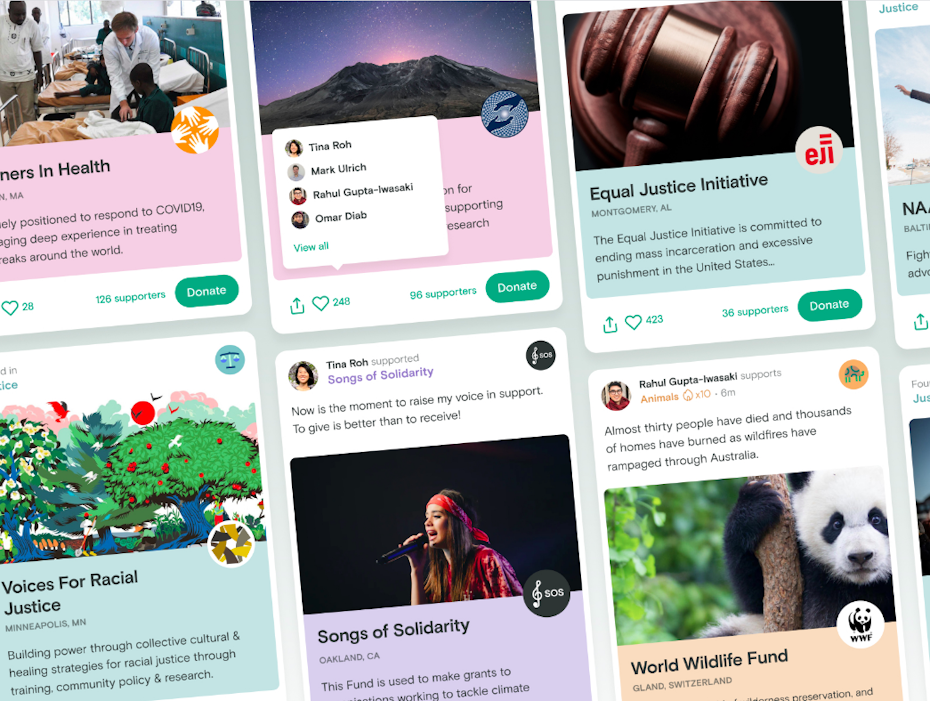Click orange Animals icon on Rahul's post

[853, 374]
